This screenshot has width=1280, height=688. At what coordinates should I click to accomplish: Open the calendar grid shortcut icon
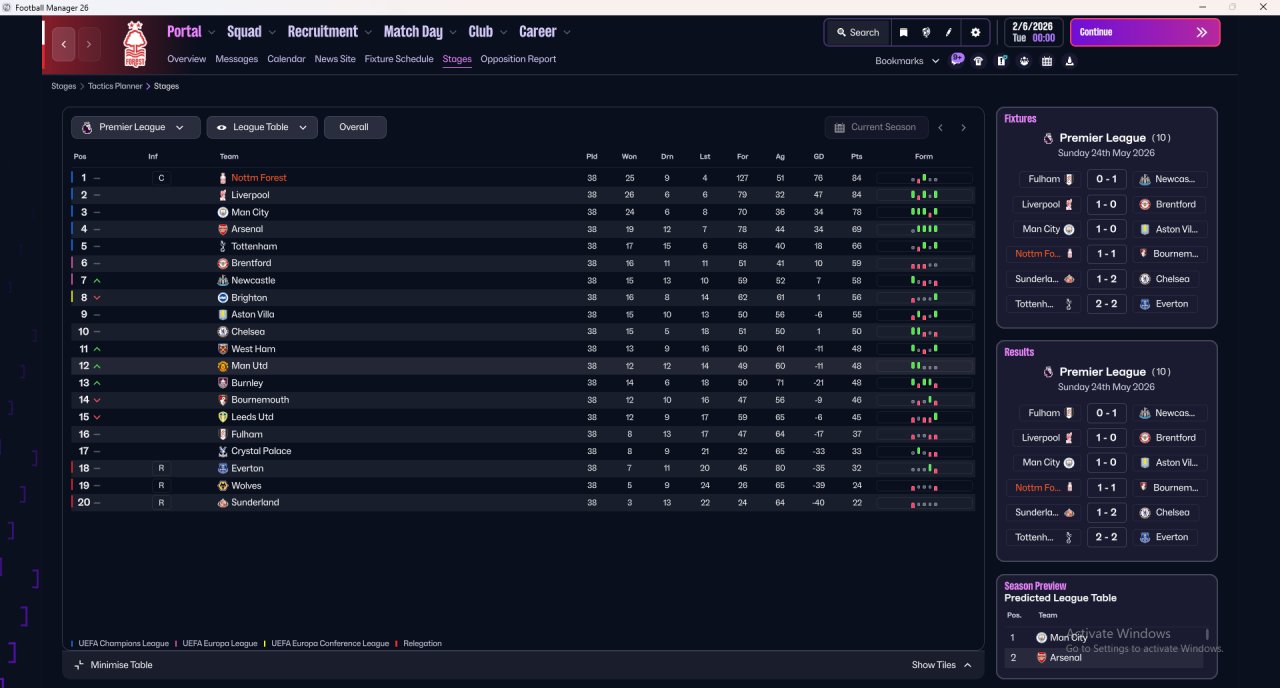point(1047,61)
